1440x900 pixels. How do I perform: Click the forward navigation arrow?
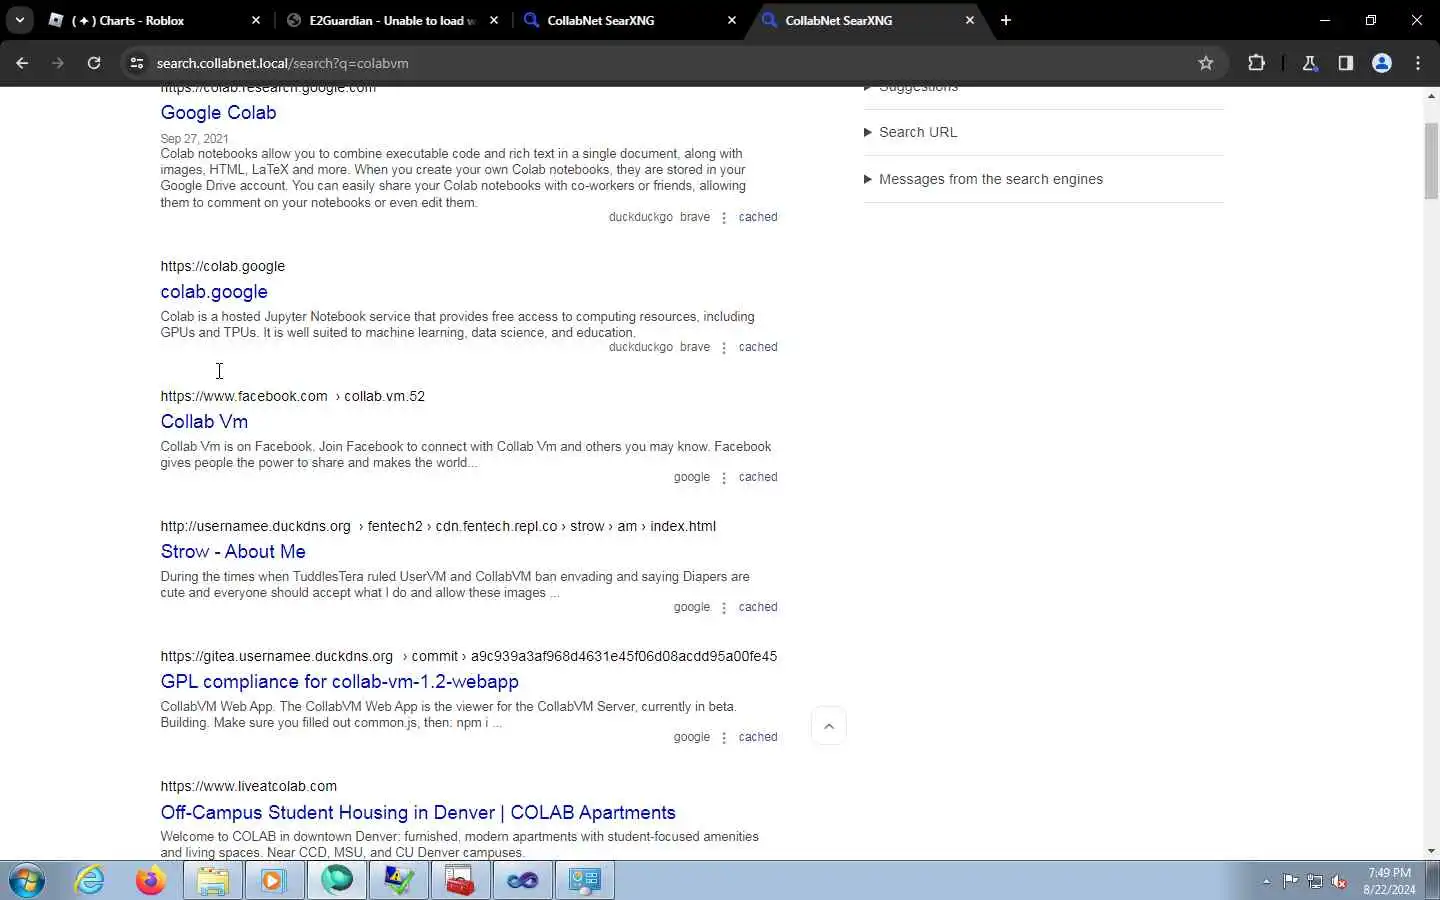click(x=57, y=63)
